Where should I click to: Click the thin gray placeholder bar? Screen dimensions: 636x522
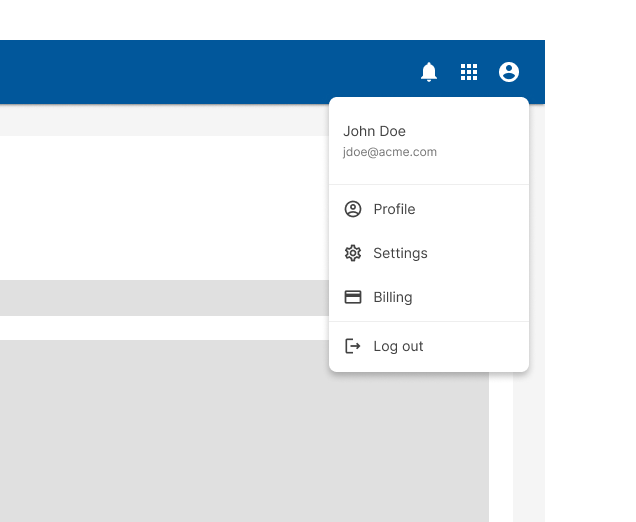click(160, 298)
